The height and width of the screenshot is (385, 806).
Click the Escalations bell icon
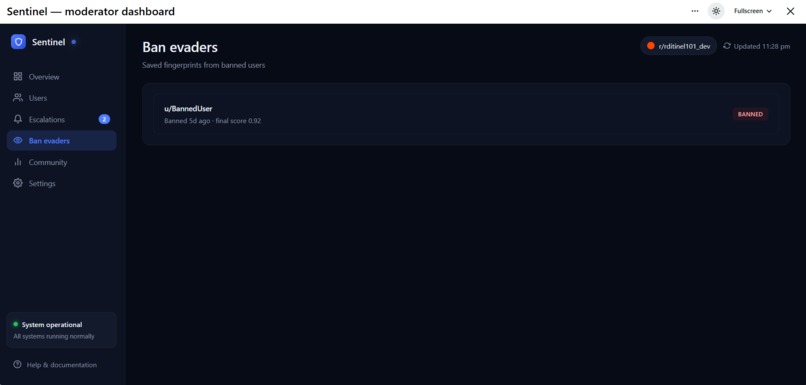coord(18,119)
